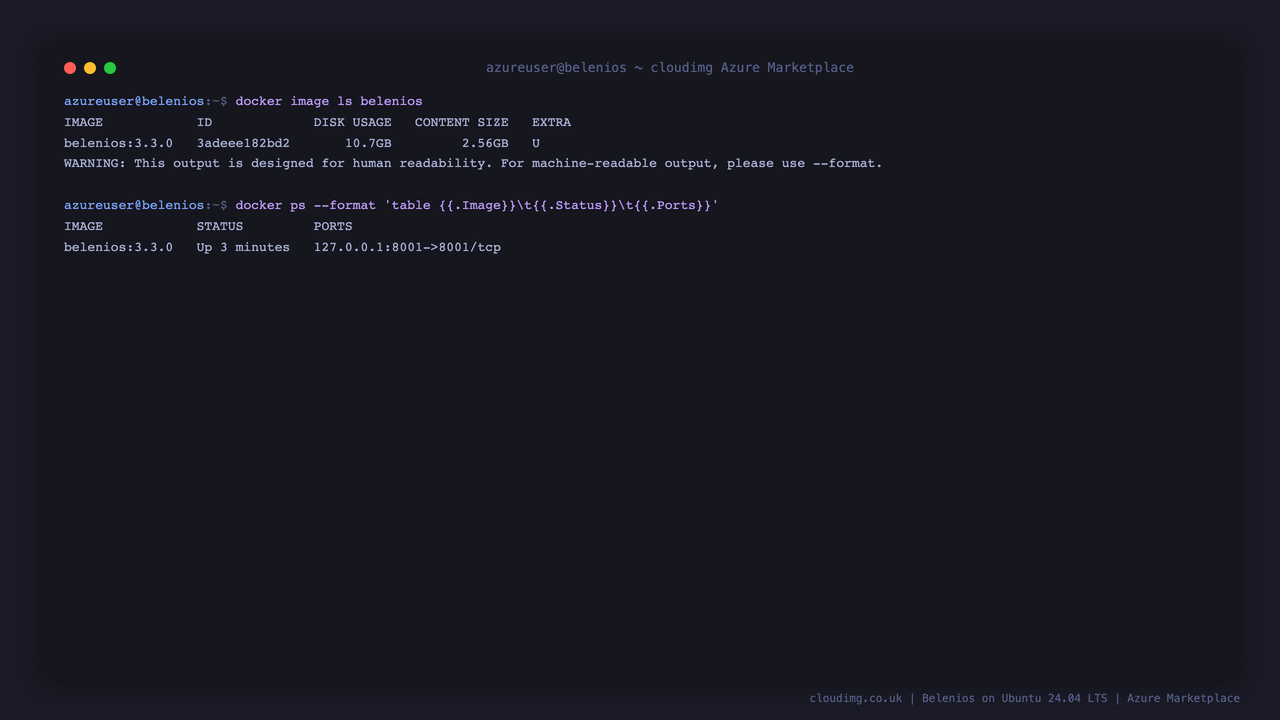Click the status value 'Up 3 minutes'
1280x720 pixels.
(243, 247)
